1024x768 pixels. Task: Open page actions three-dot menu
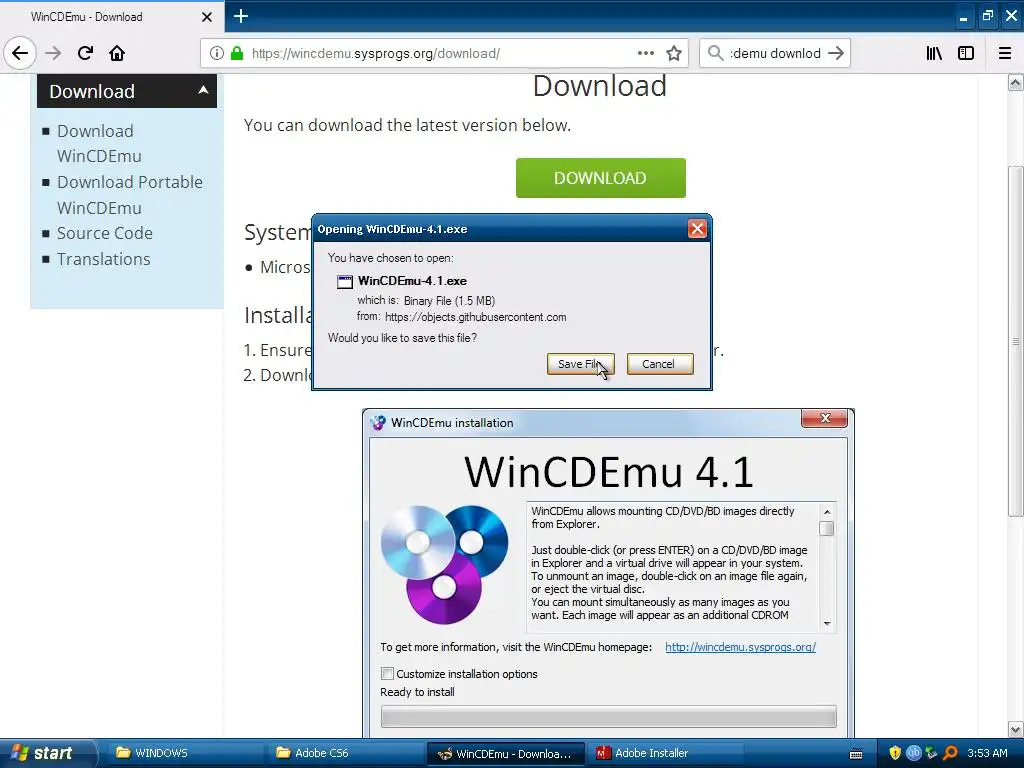point(646,53)
